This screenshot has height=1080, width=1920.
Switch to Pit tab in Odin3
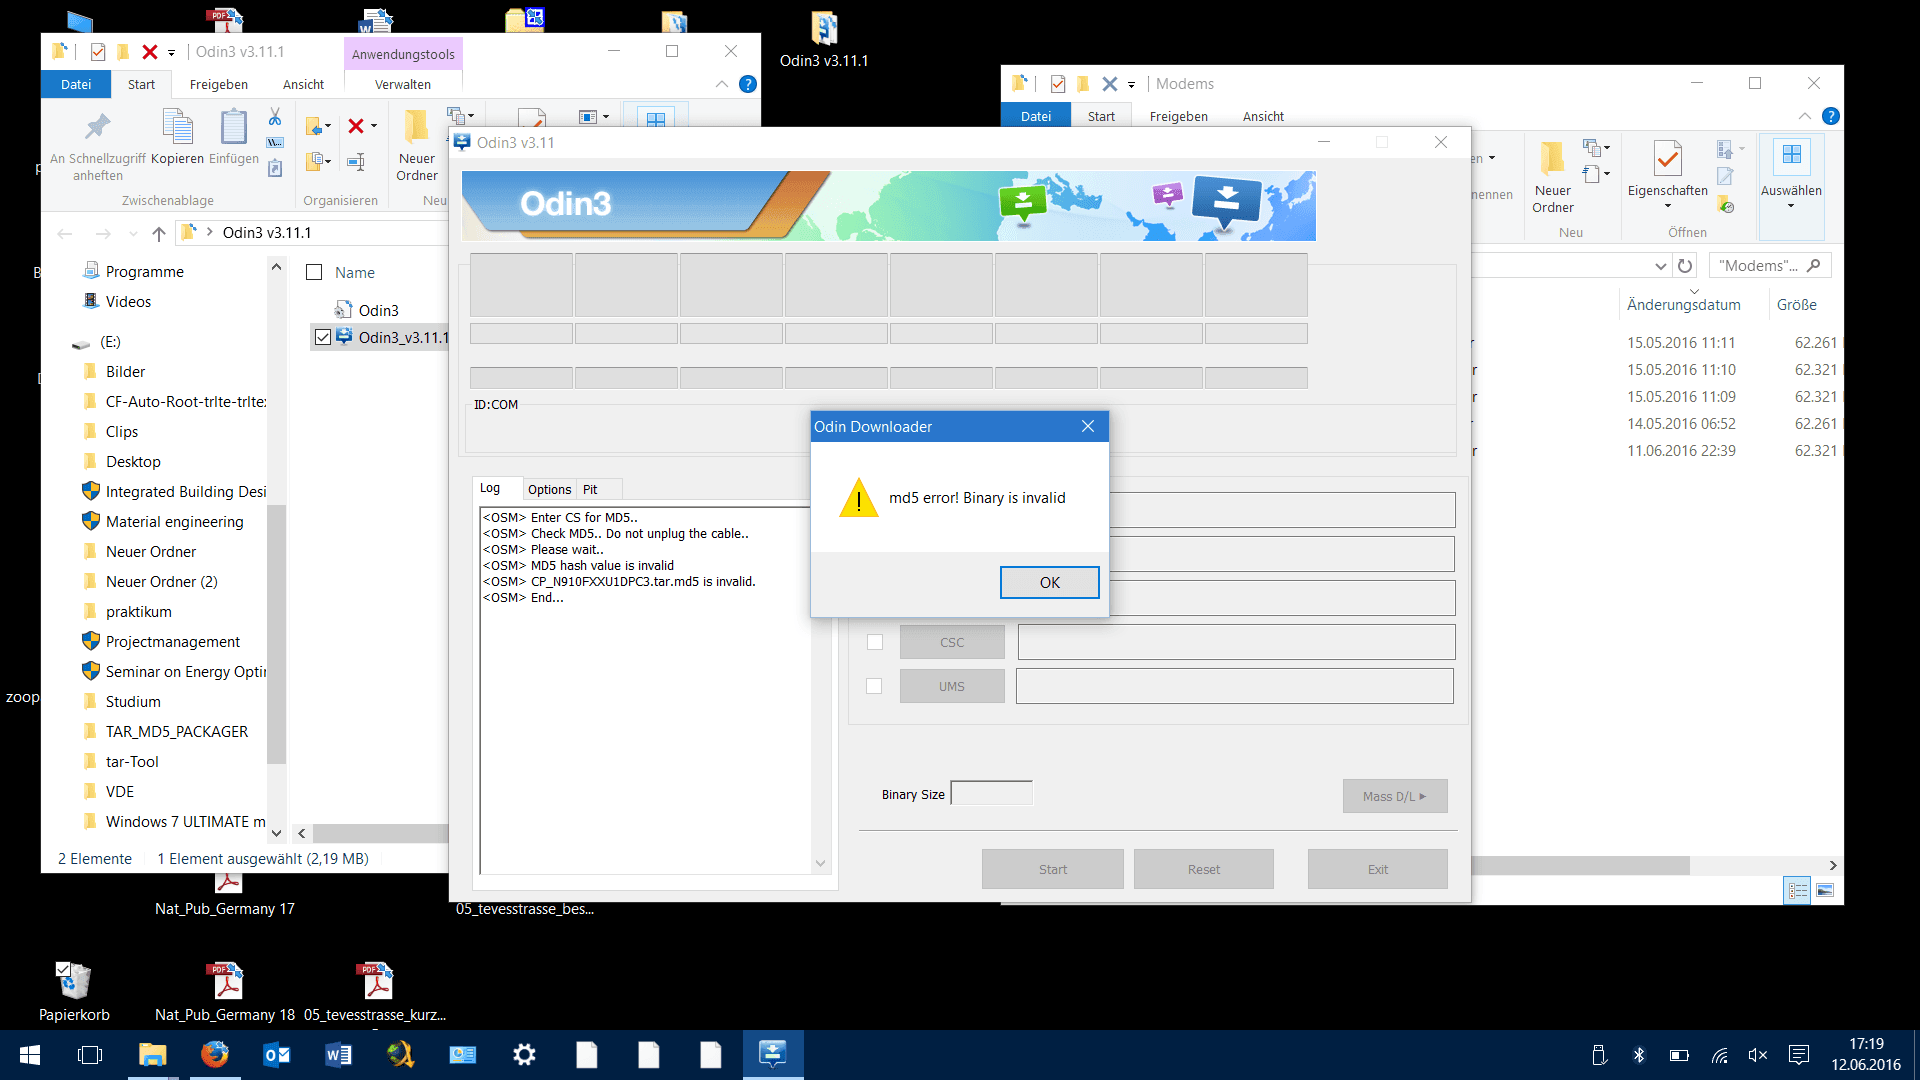click(x=590, y=489)
